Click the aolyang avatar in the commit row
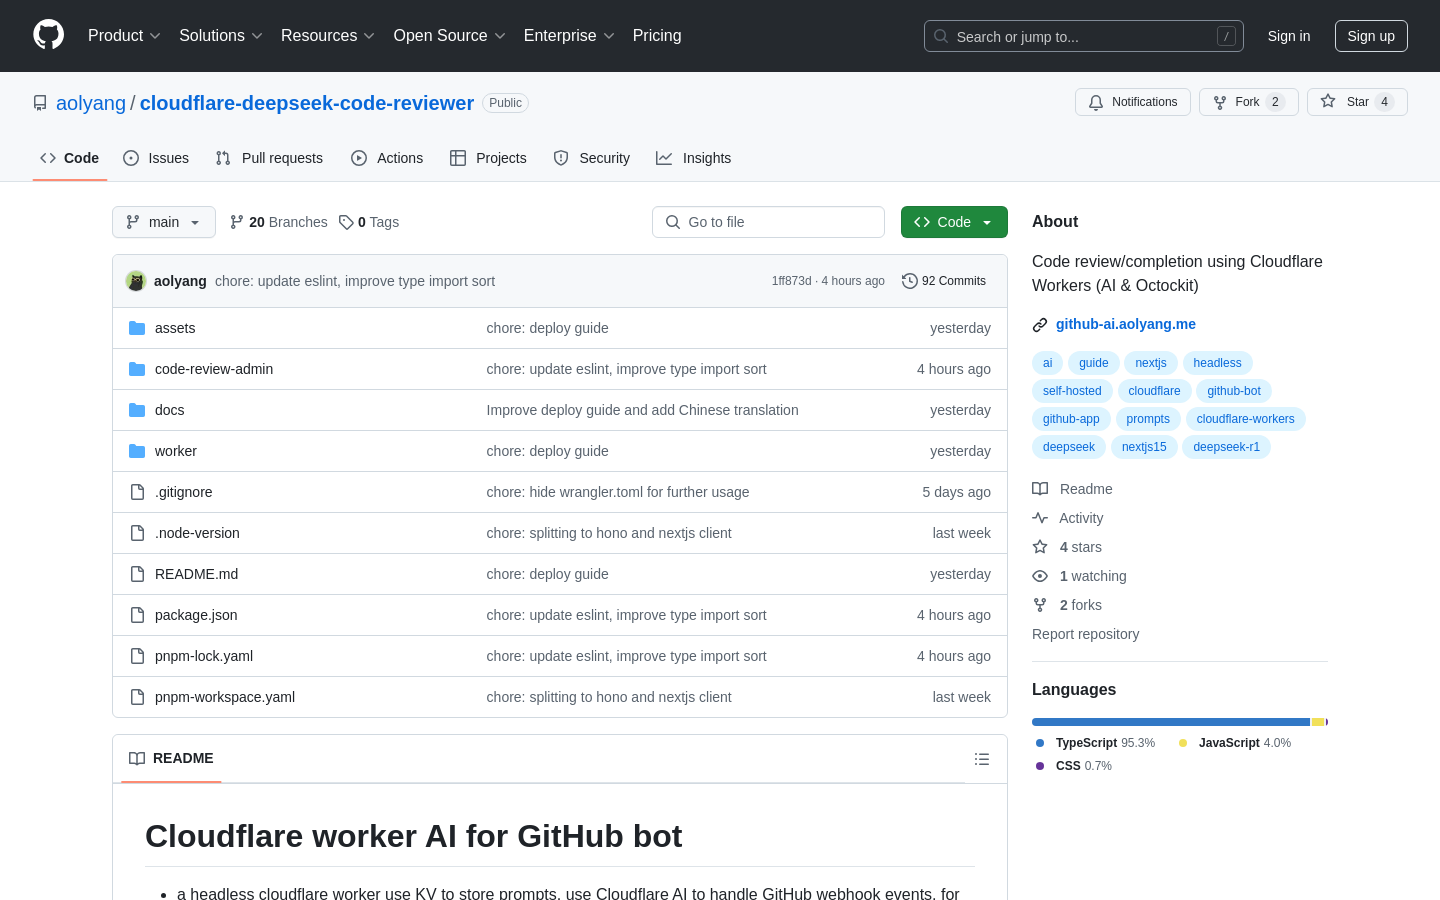 point(136,281)
